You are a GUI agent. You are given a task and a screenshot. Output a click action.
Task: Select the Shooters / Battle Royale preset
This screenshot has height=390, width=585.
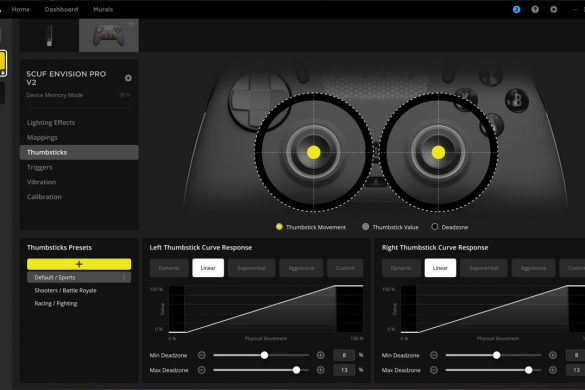pyautogui.click(x=65, y=290)
